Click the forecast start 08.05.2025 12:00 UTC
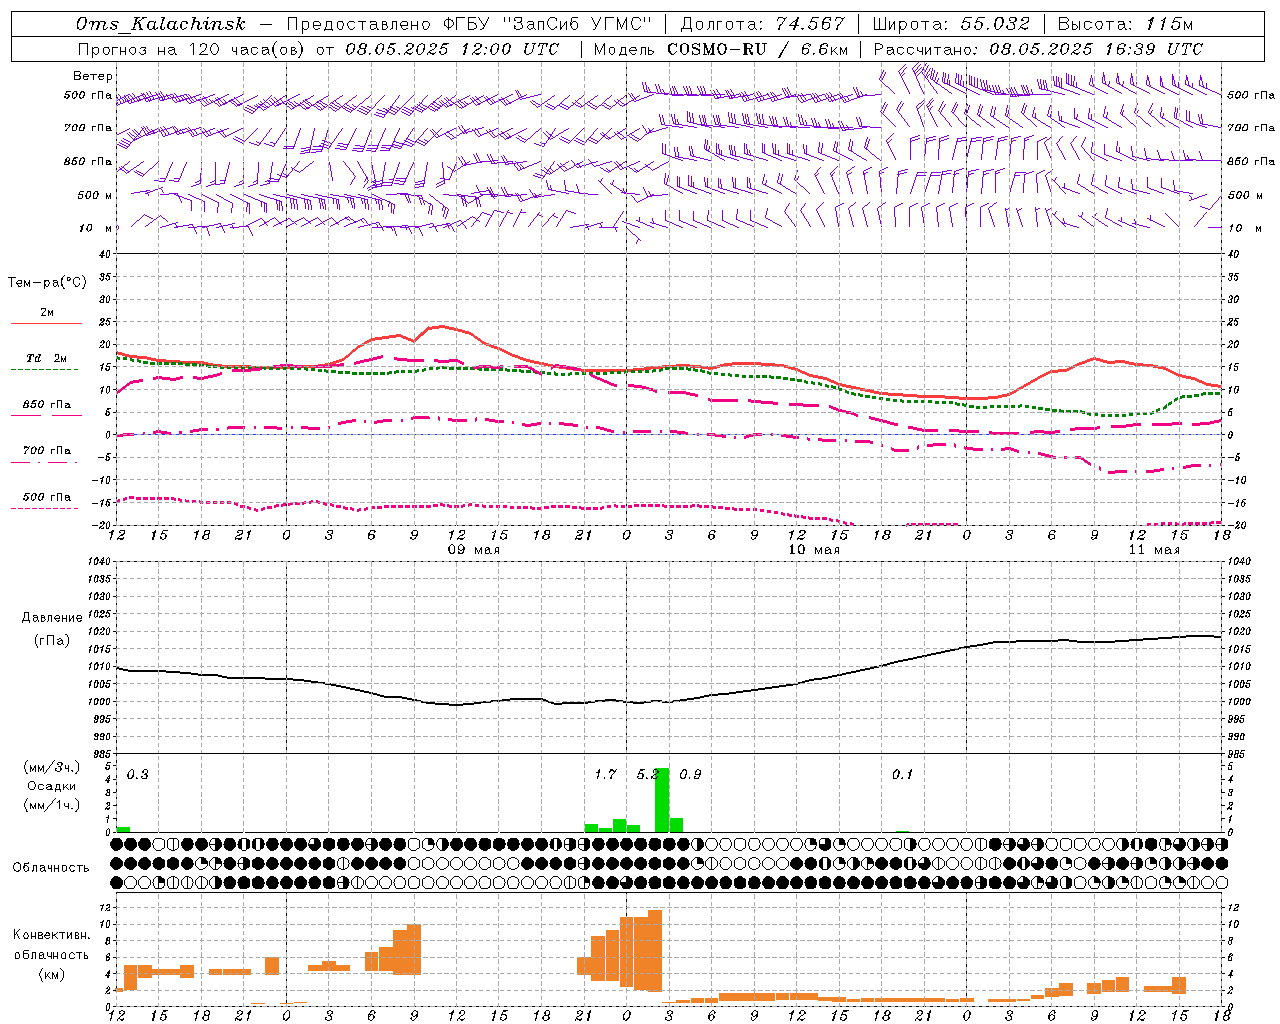 tap(452, 49)
